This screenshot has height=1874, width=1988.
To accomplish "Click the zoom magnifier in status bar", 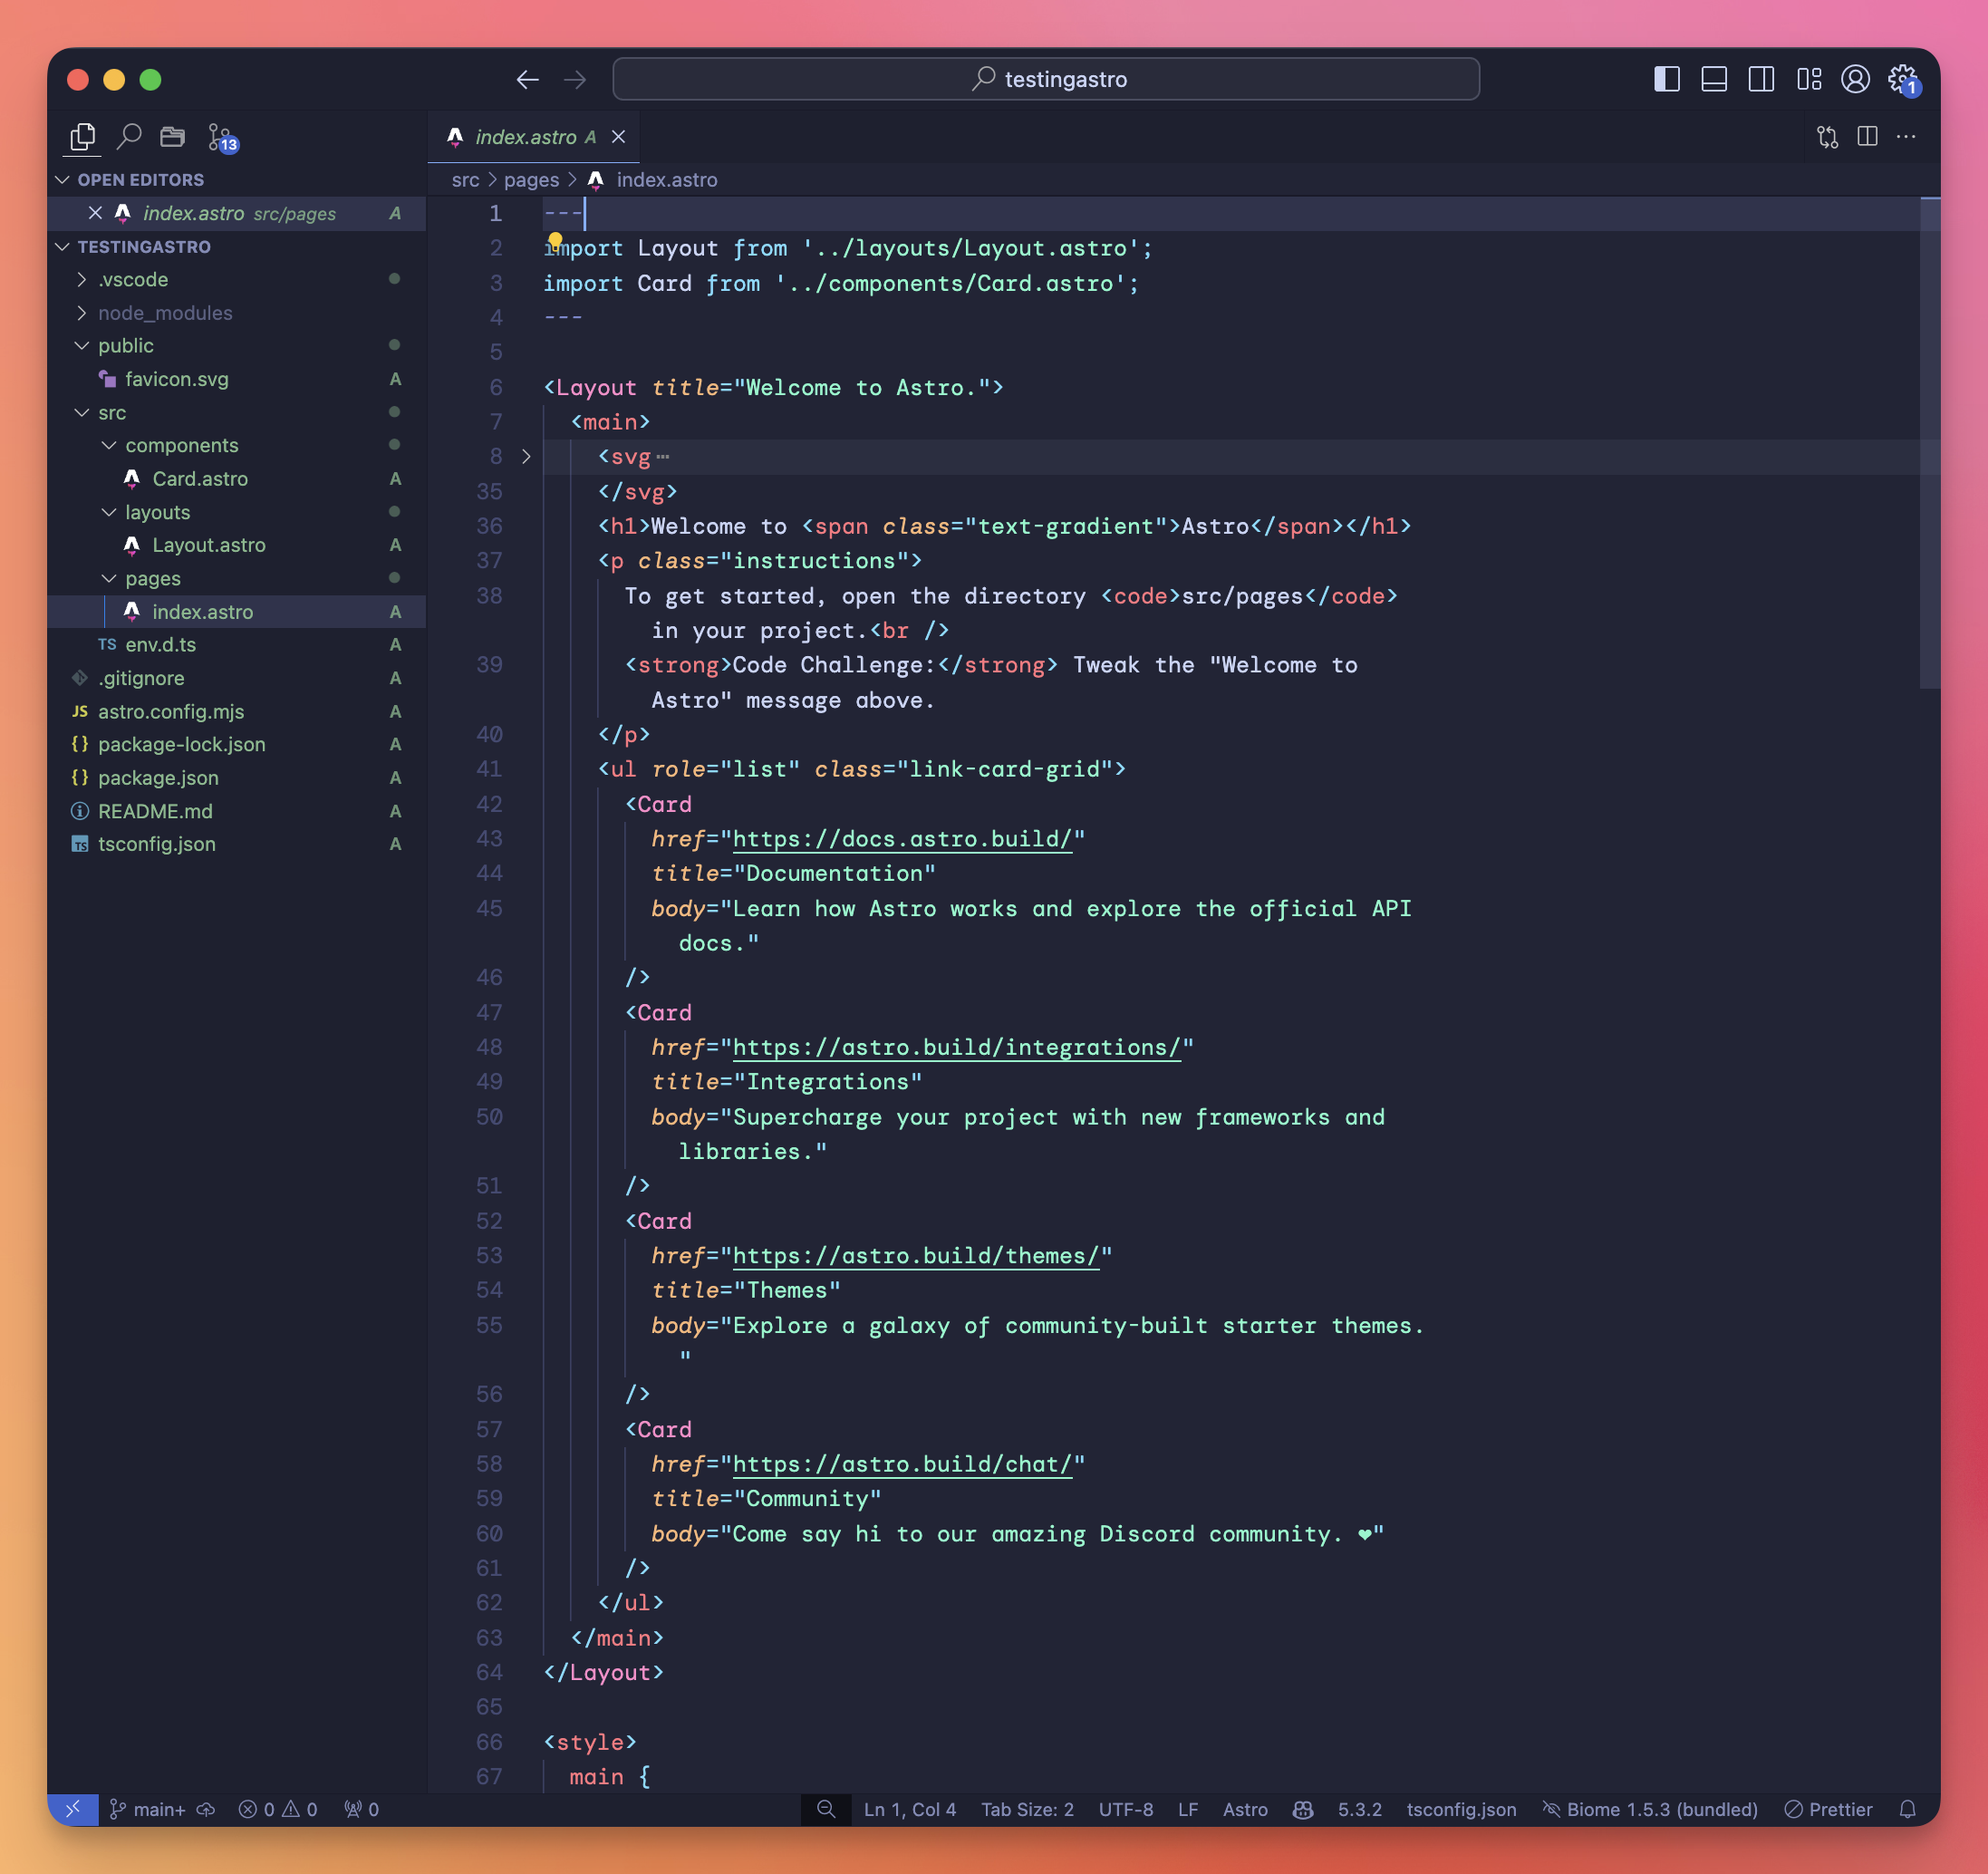I will (x=826, y=1809).
